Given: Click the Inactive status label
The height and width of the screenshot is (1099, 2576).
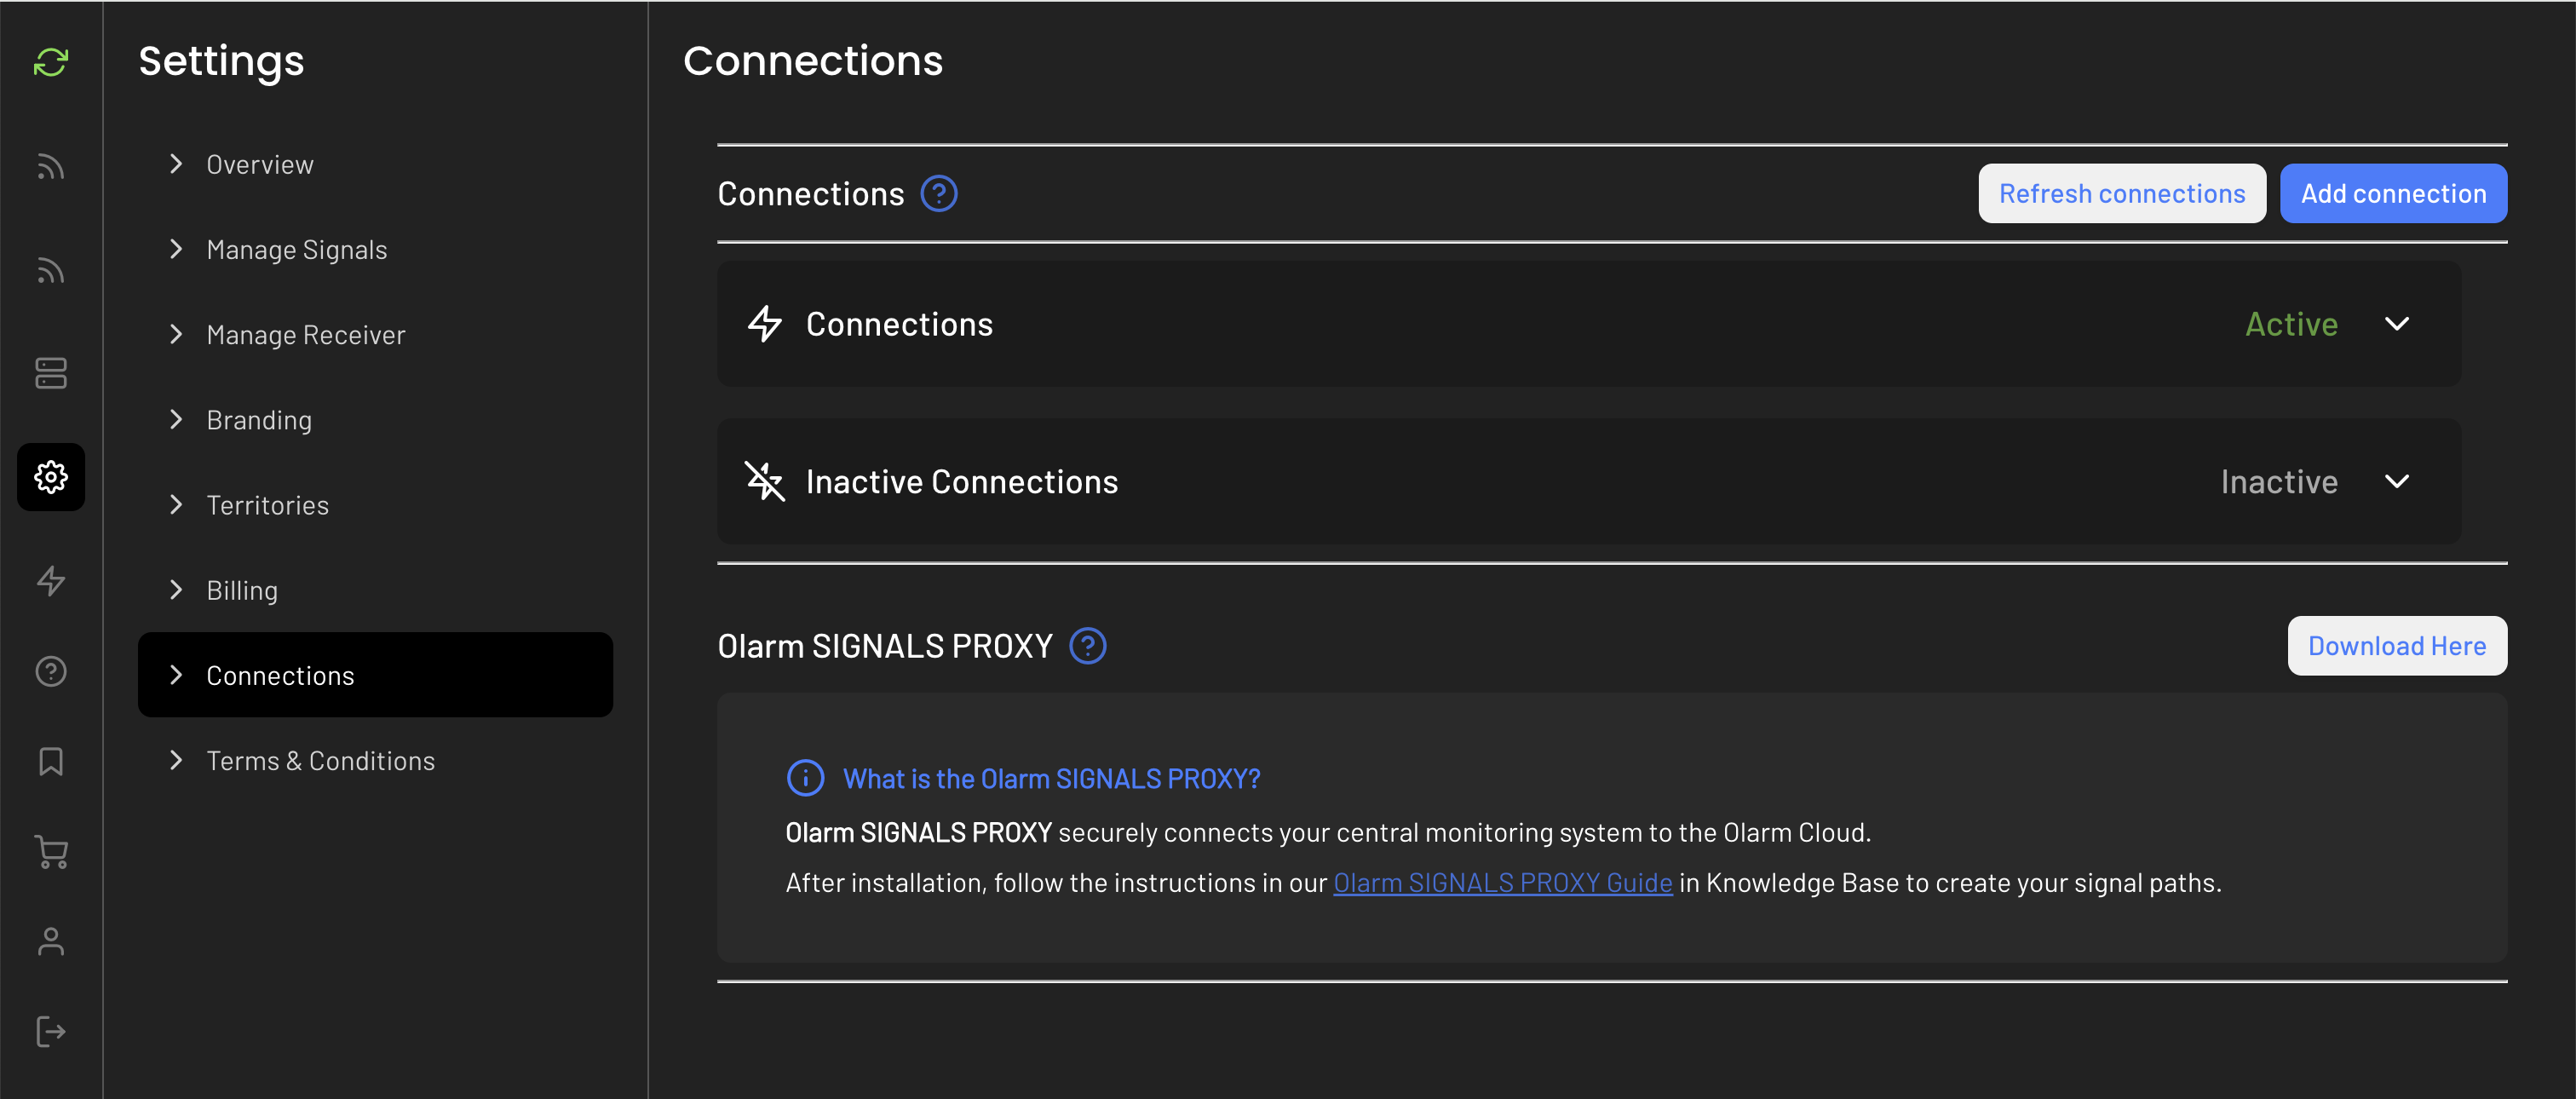Looking at the screenshot, I should 2279,482.
